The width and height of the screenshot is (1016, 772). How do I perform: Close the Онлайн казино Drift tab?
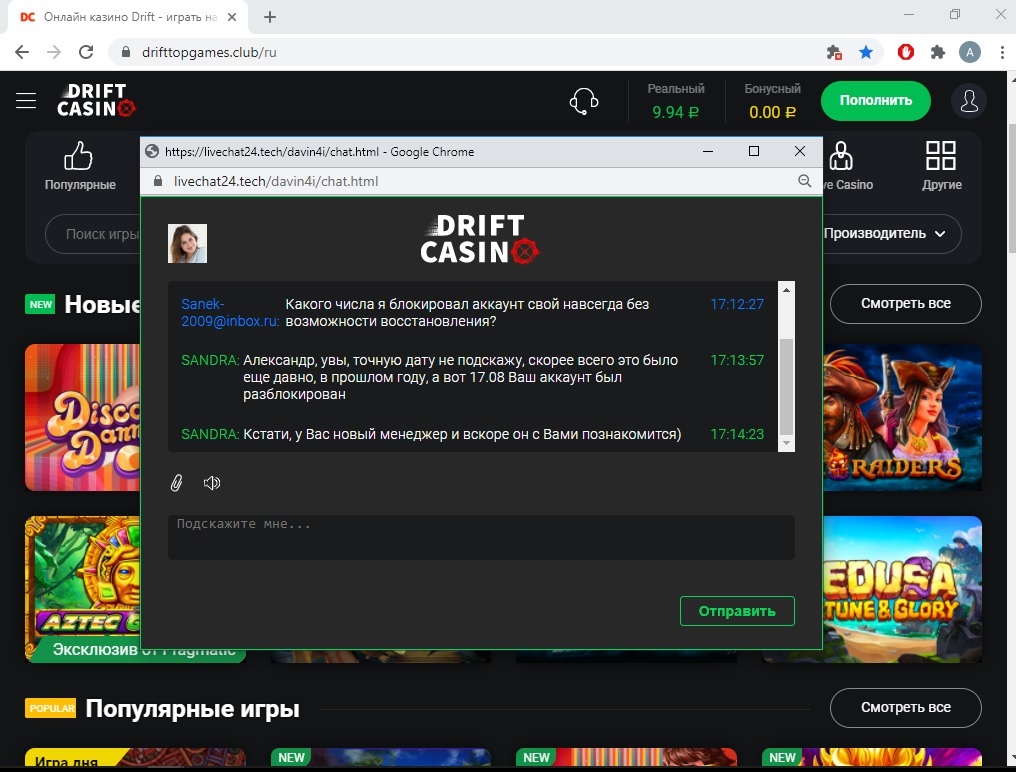point(232,18)
